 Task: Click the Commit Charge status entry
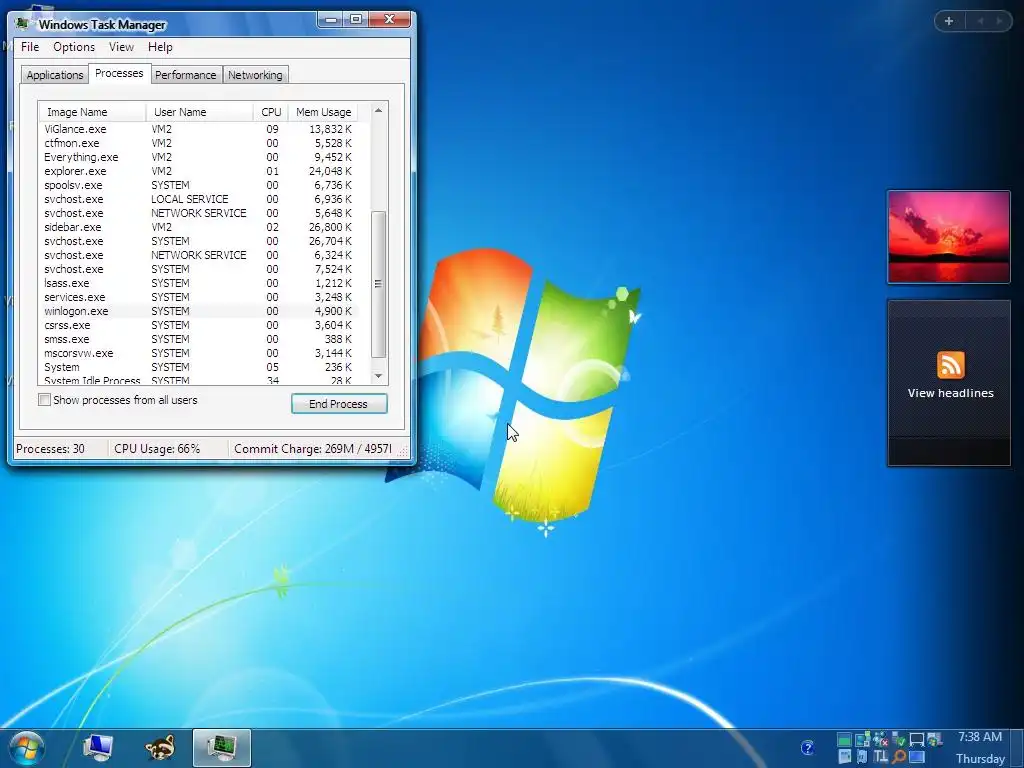[x=313, y=449]
